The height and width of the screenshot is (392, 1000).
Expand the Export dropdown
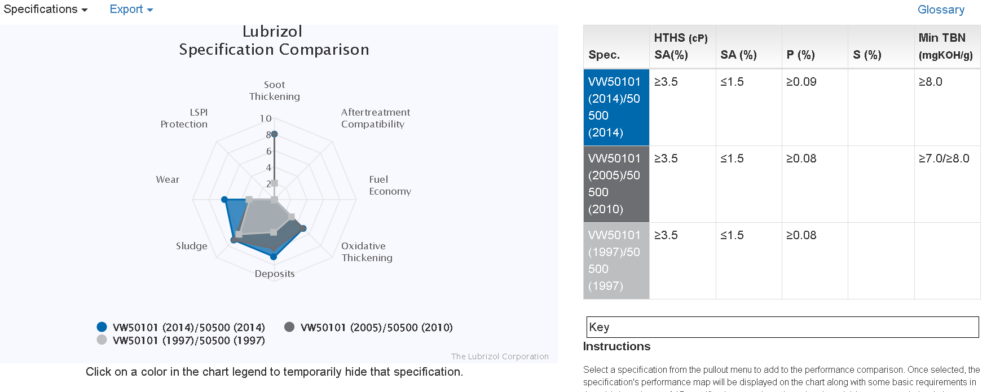pyautogui.click(x=131, y=10)
